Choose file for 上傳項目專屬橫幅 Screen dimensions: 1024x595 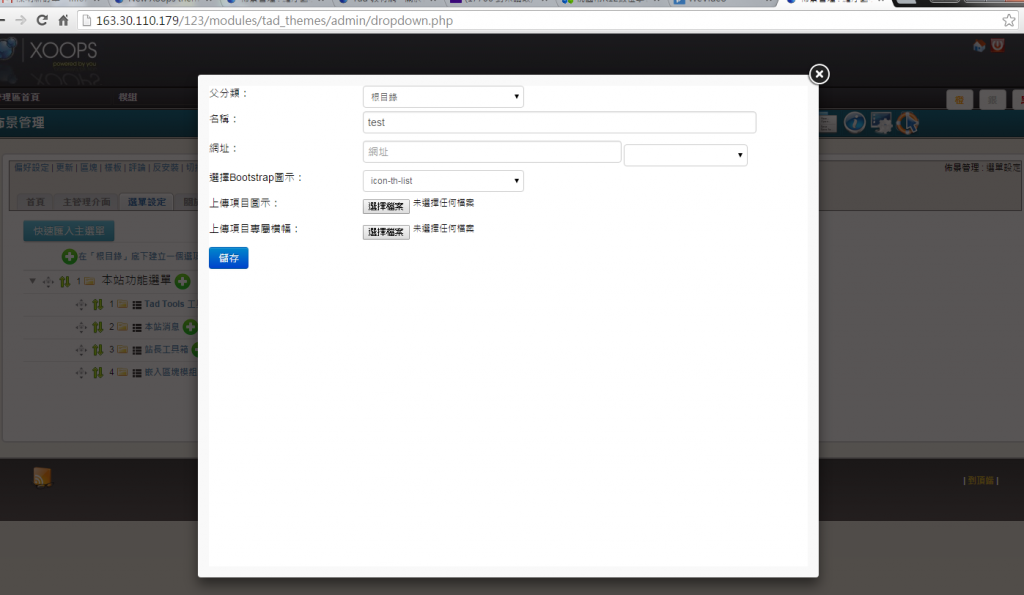click(x=386, y=232)
